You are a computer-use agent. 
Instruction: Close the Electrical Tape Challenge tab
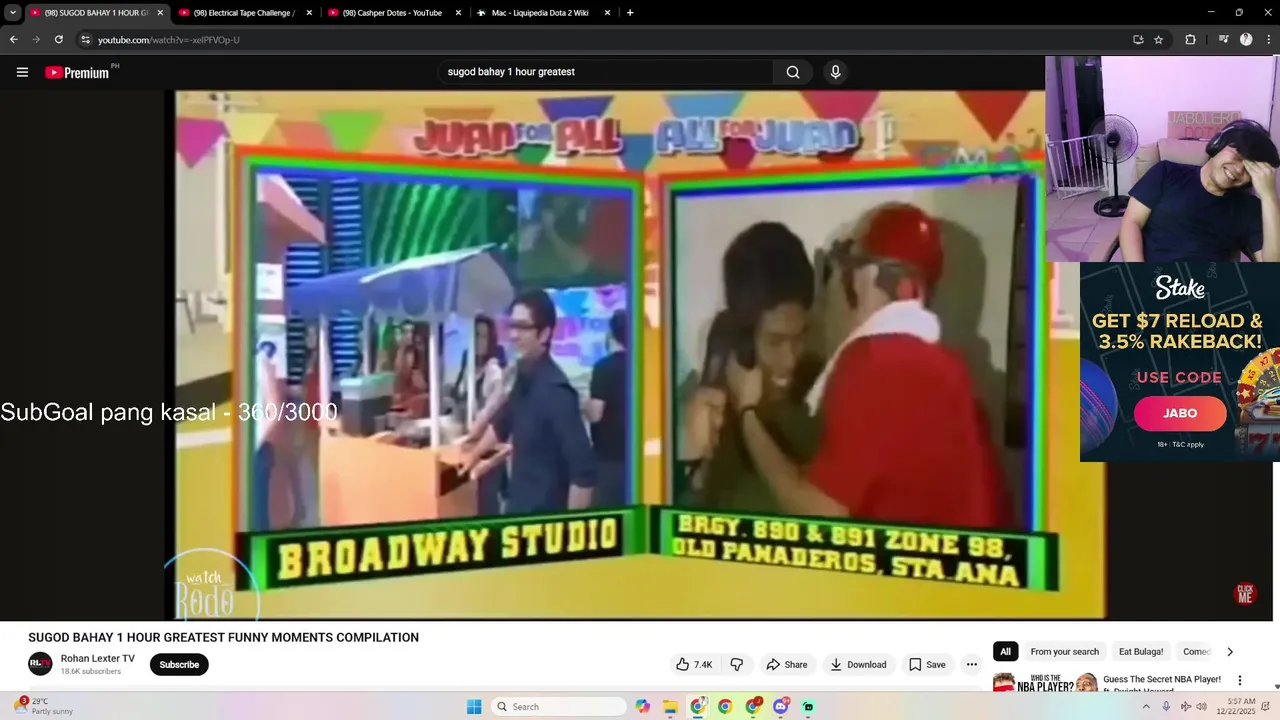click(x=309, y=13)
